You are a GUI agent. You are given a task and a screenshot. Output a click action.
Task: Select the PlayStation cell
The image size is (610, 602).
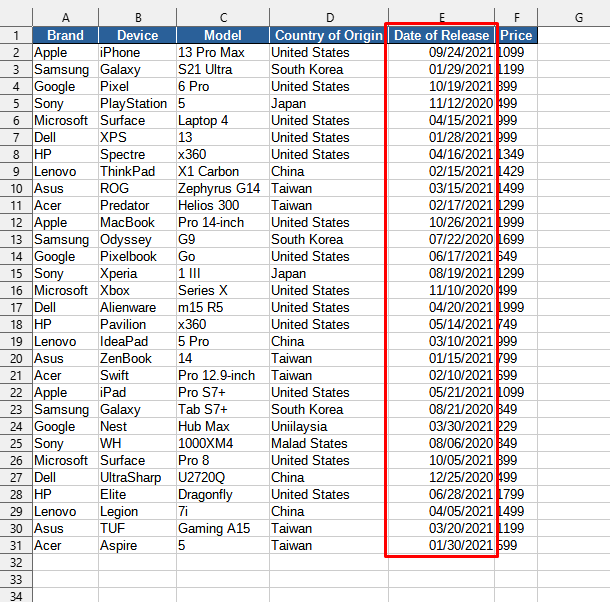pos(137,103)
